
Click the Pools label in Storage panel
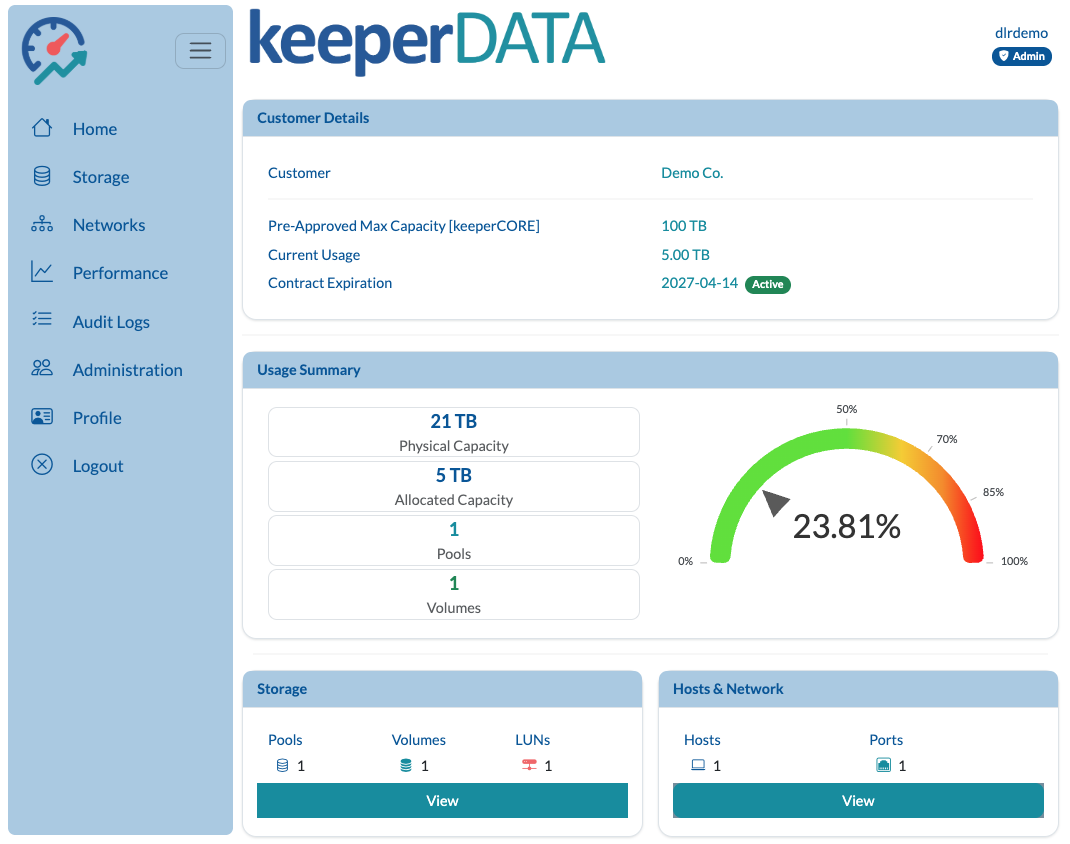[285, 740]
